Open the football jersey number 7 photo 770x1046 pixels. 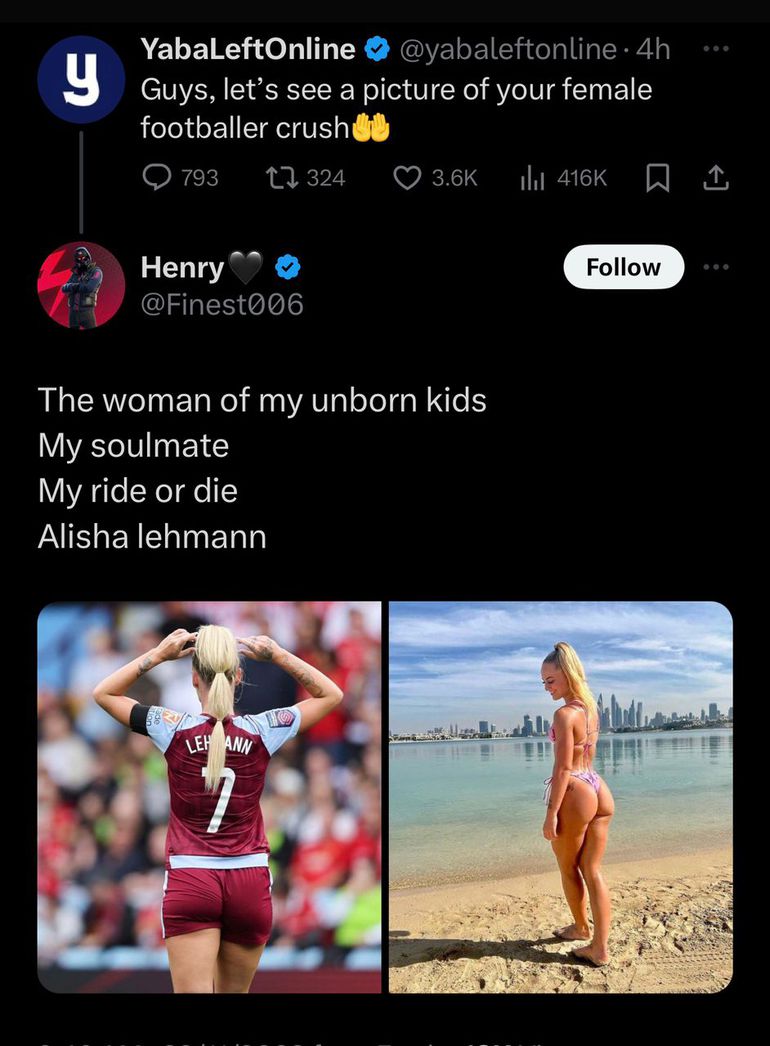click(209, 797)
